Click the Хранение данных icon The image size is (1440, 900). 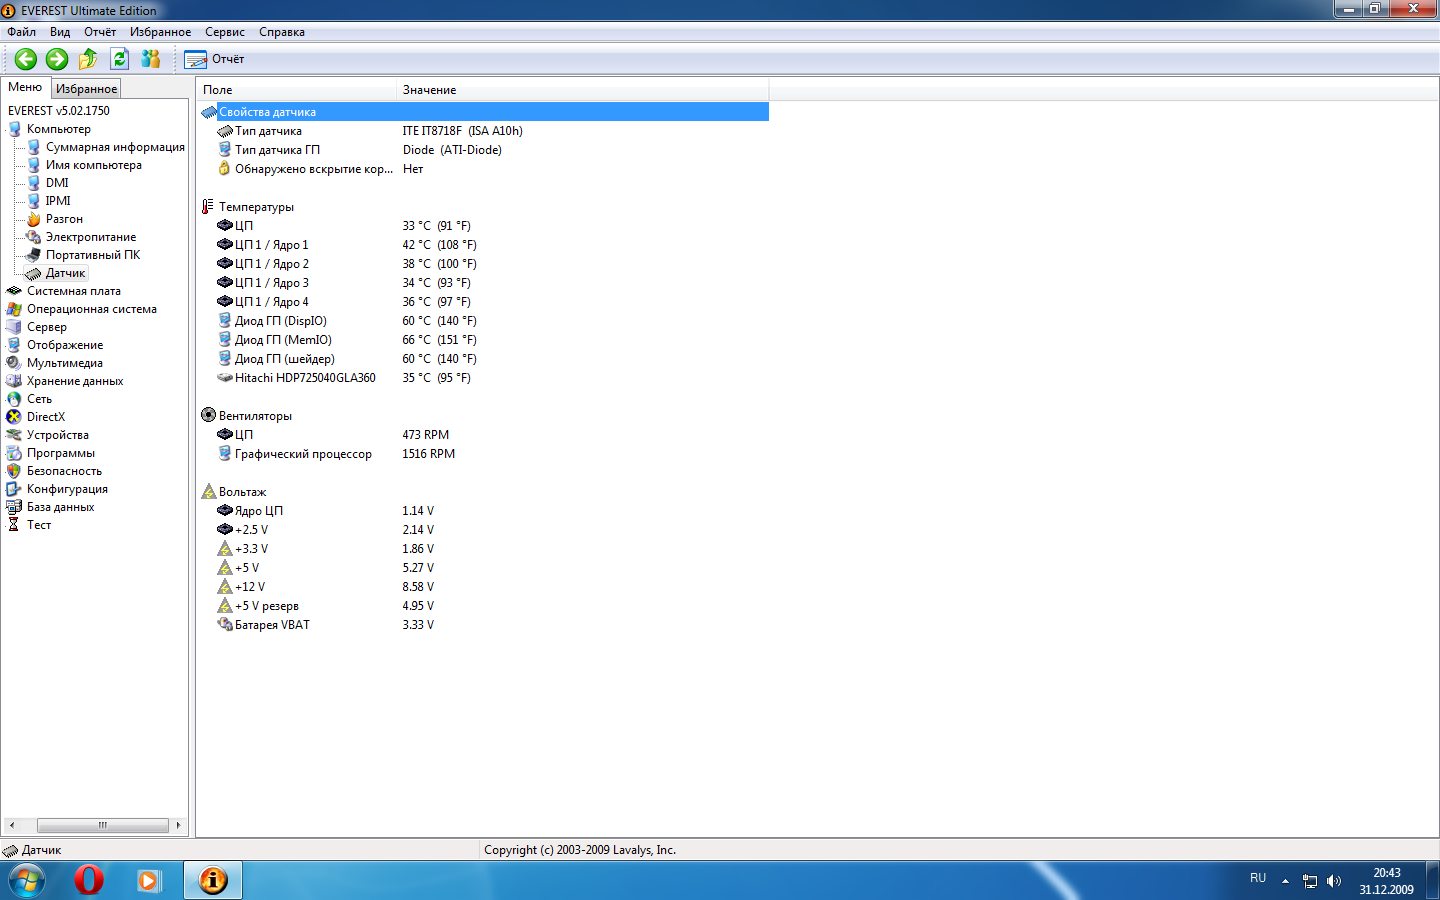click(x=14, y=381)
